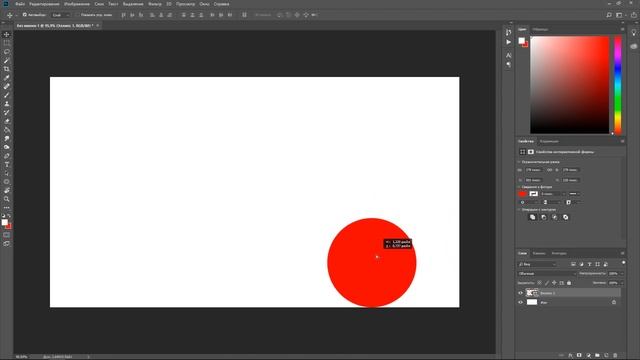The width and height of the screenshot is (640, 360).
Task: Open the Изображение menu
Action: [77, 4]
